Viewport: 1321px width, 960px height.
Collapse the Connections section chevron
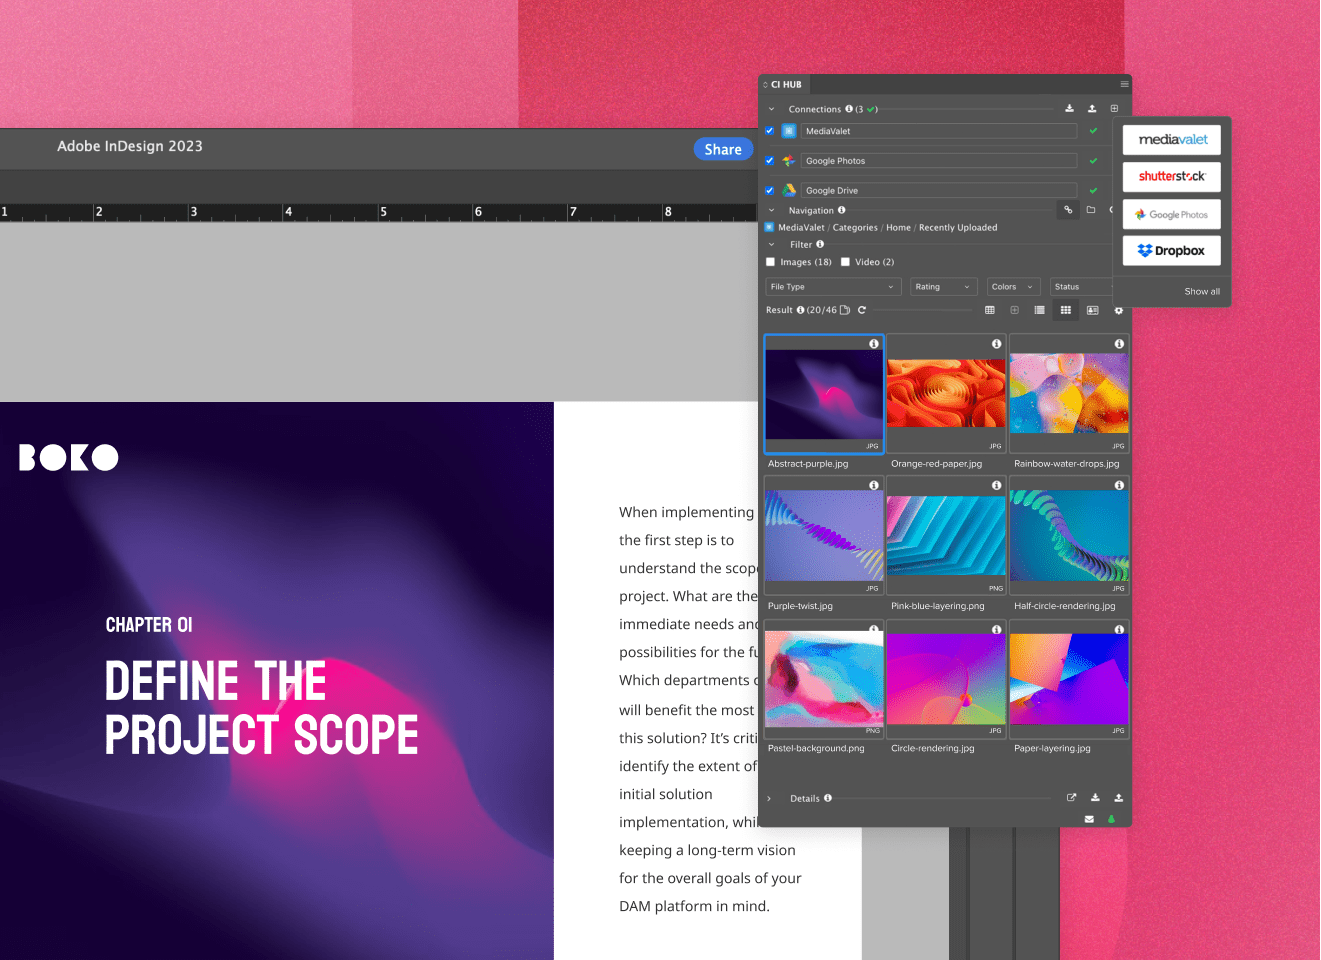coord(771,109)
